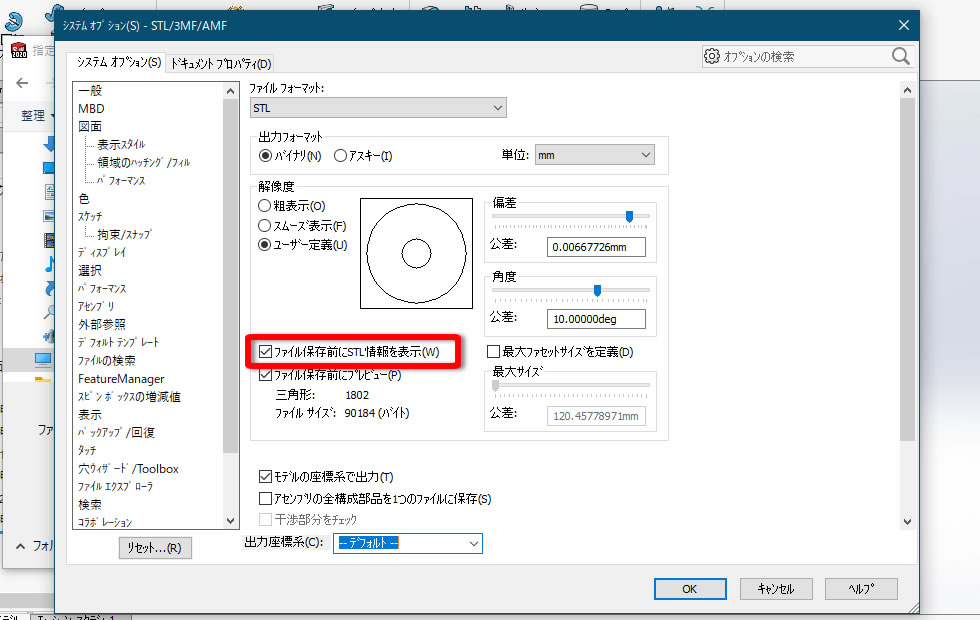Click the back arrow in the window behind

click(22, 83)
